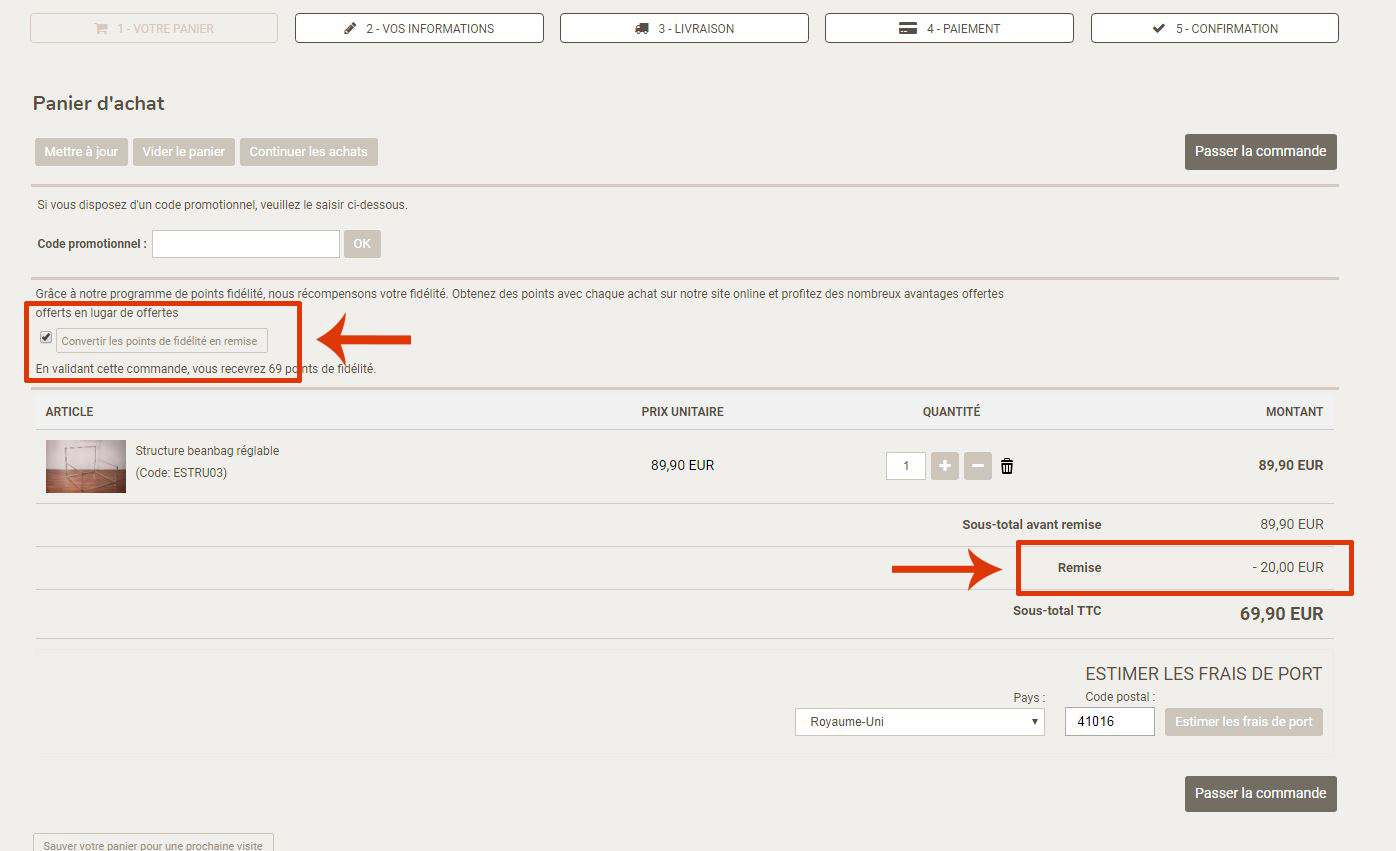
Task: Click the trash icon to remove the article
Action: pos(1007,466)
